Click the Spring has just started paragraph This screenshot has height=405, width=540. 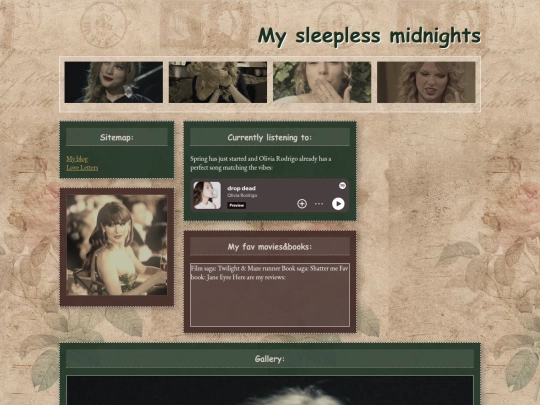point(261,163)
